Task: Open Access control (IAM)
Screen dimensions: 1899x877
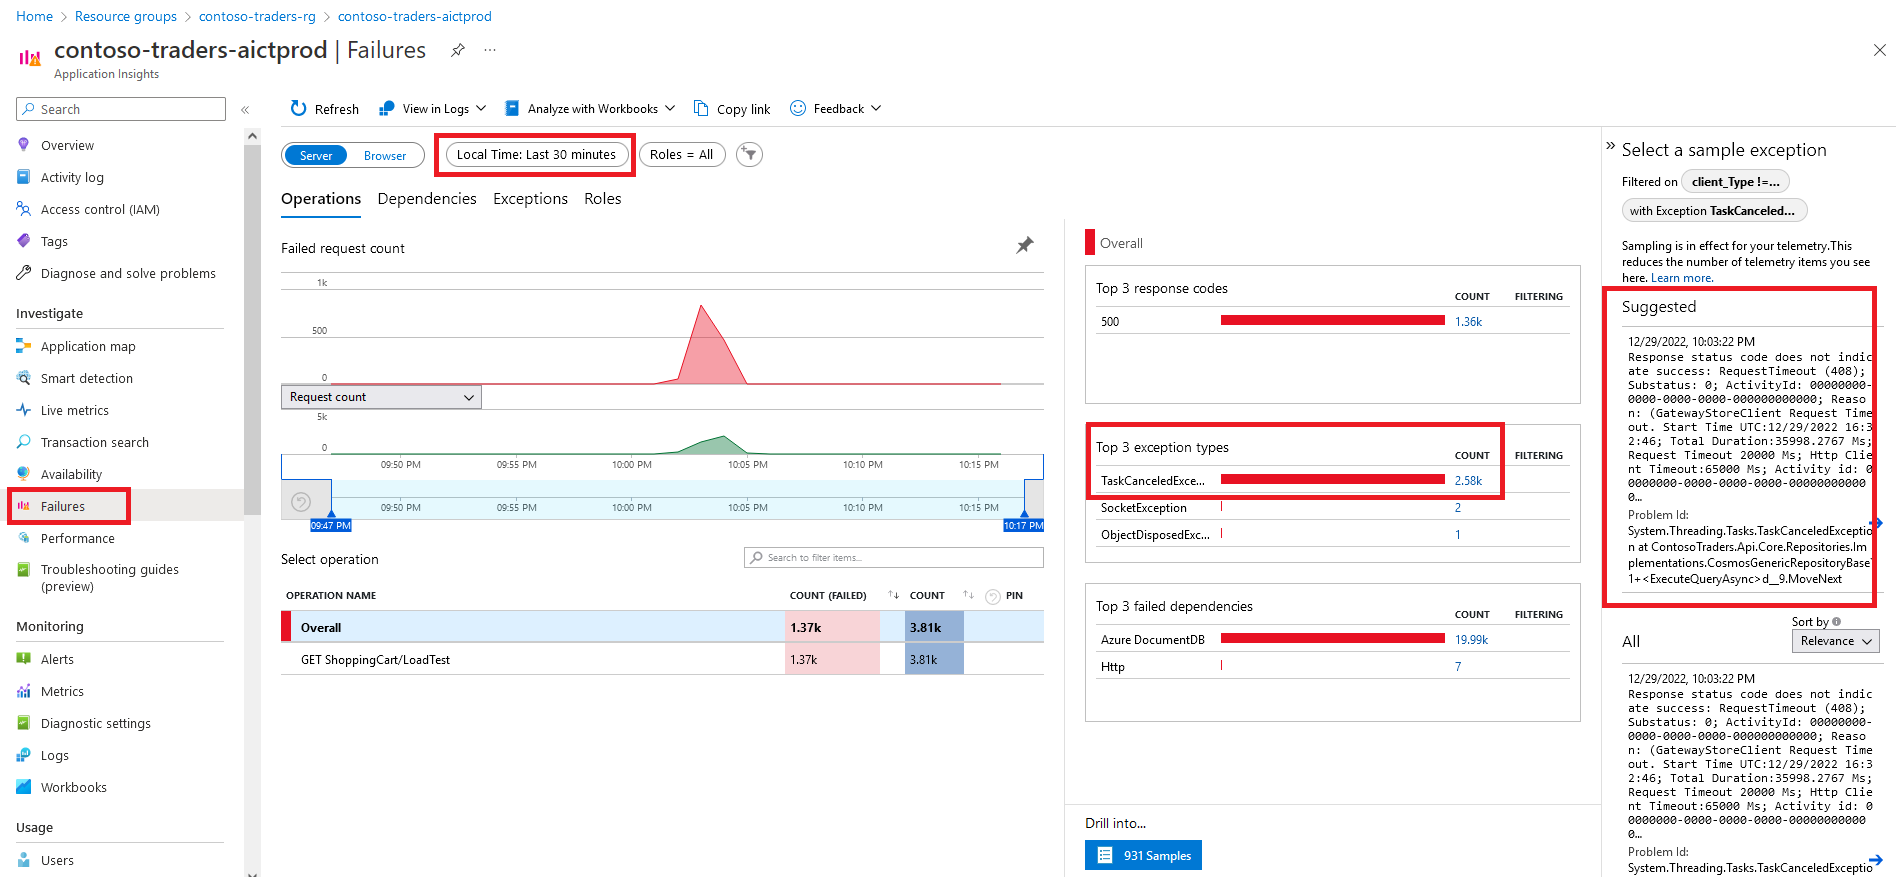Action: [x=100, y=209]
